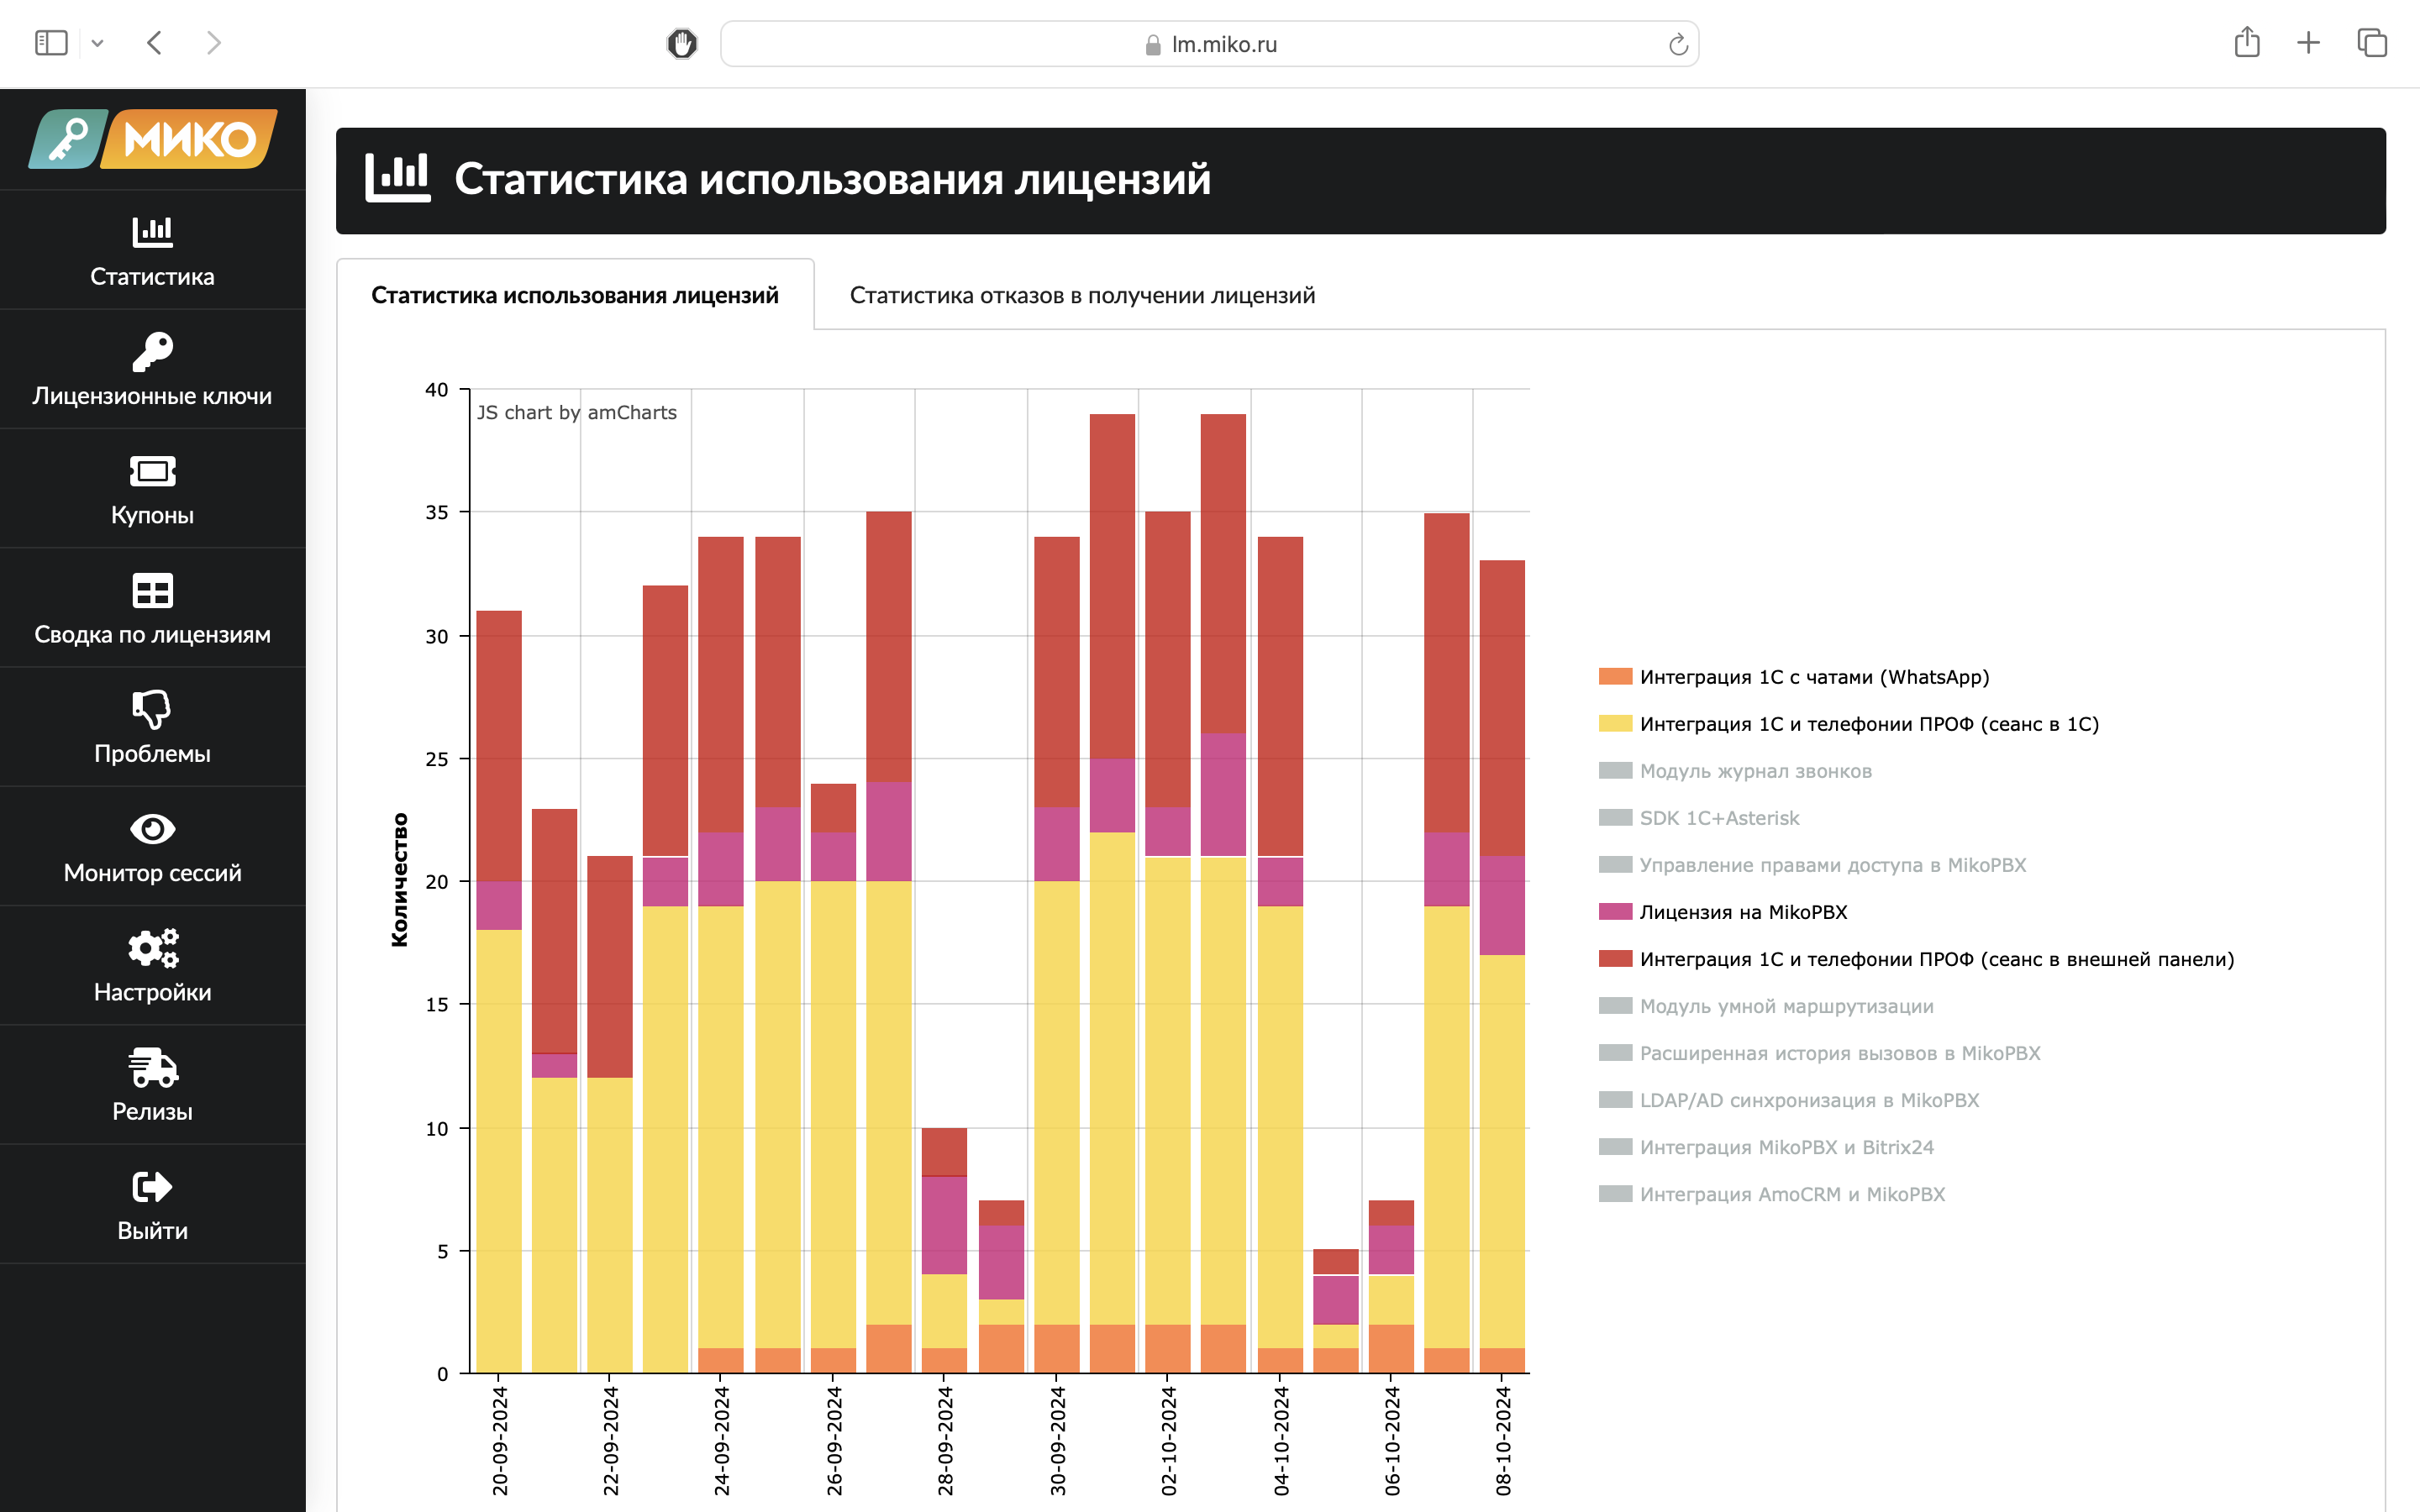Click yellow сеанс в 1С legend swatch
2420x1512 pixels.
coord(1615,723)
